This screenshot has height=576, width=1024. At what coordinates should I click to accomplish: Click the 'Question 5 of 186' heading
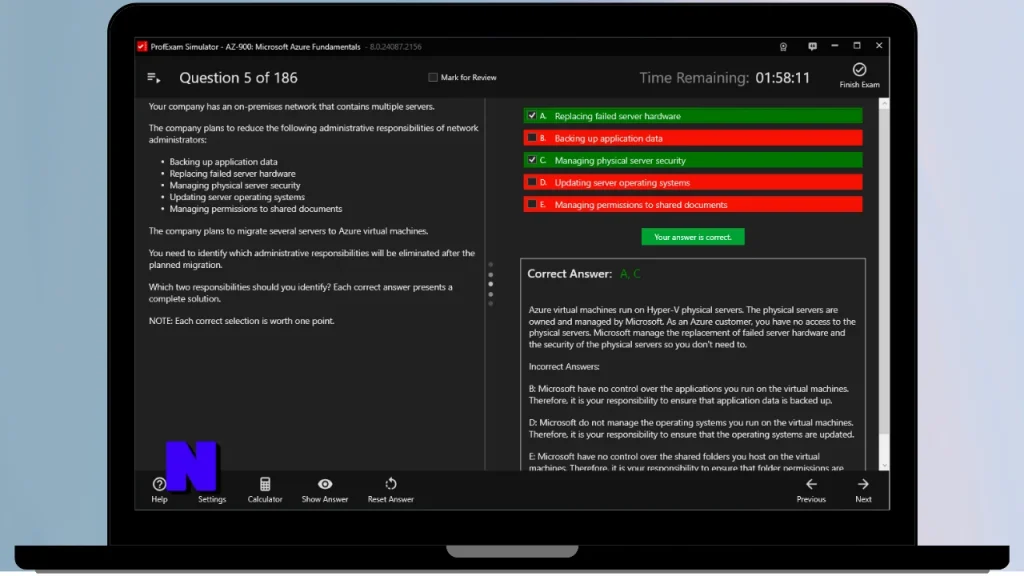point(238,78)
